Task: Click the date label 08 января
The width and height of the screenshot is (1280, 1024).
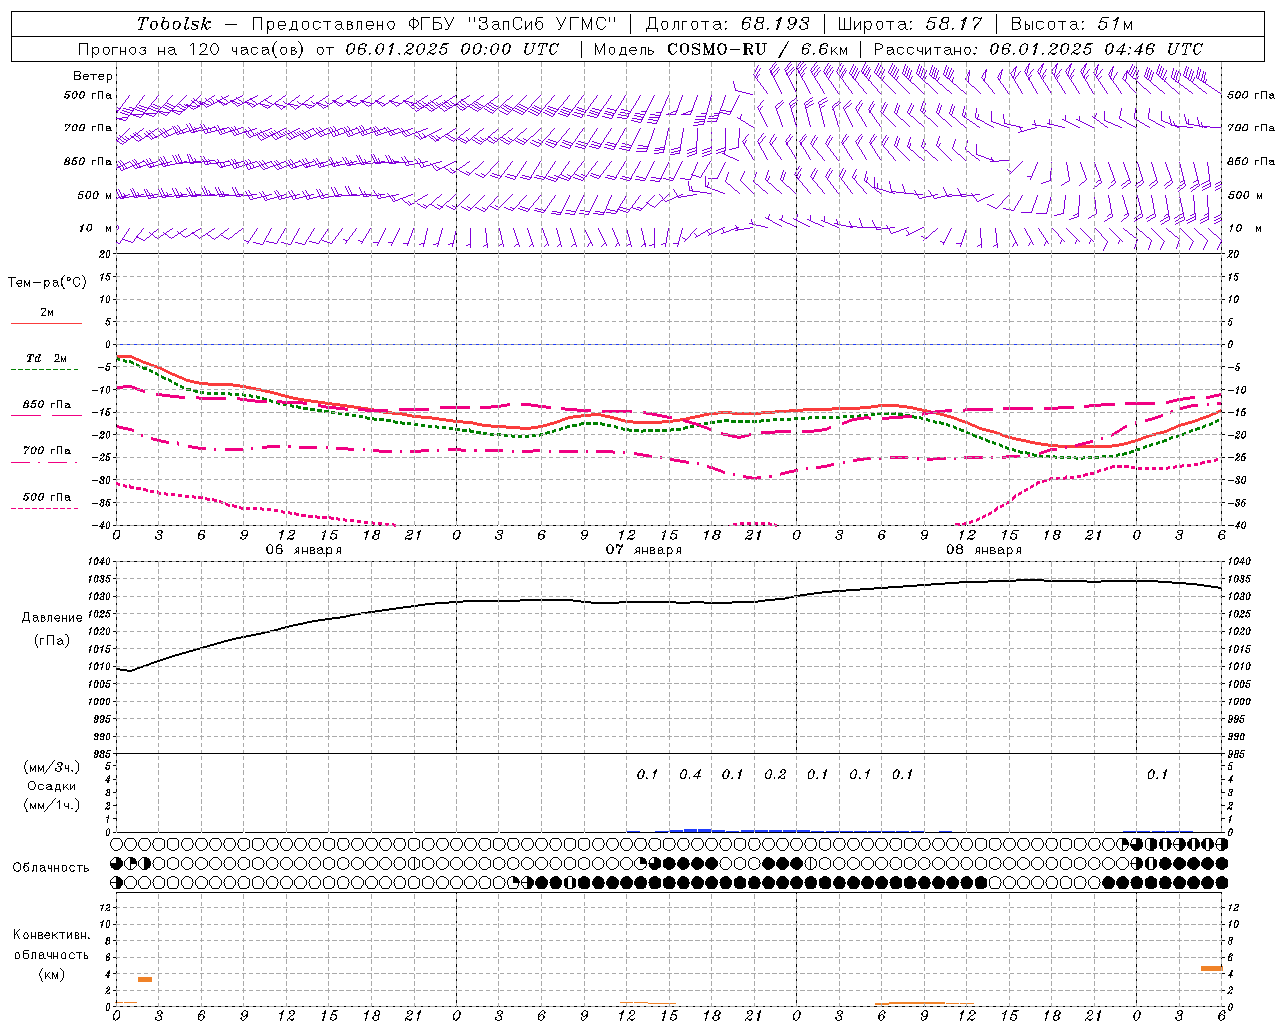Action: point(983,550)
